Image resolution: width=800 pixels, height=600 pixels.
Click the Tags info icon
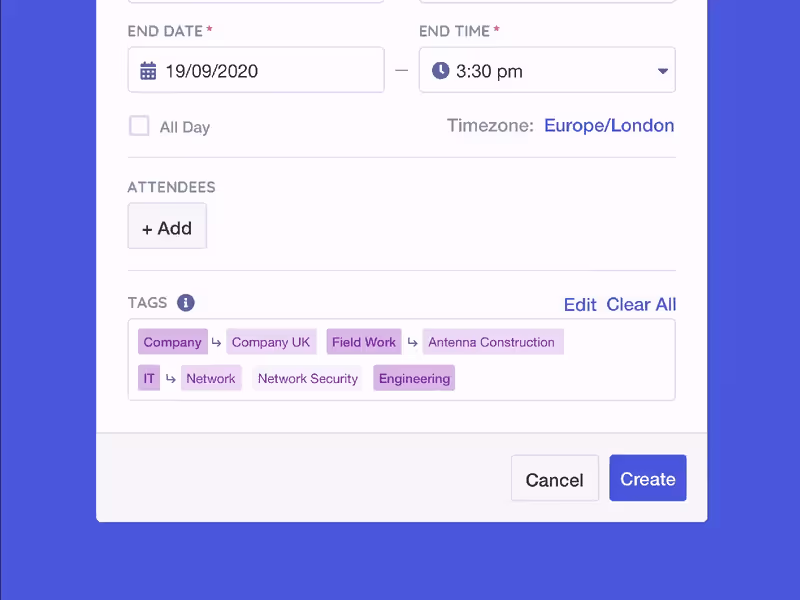(186, 303)
